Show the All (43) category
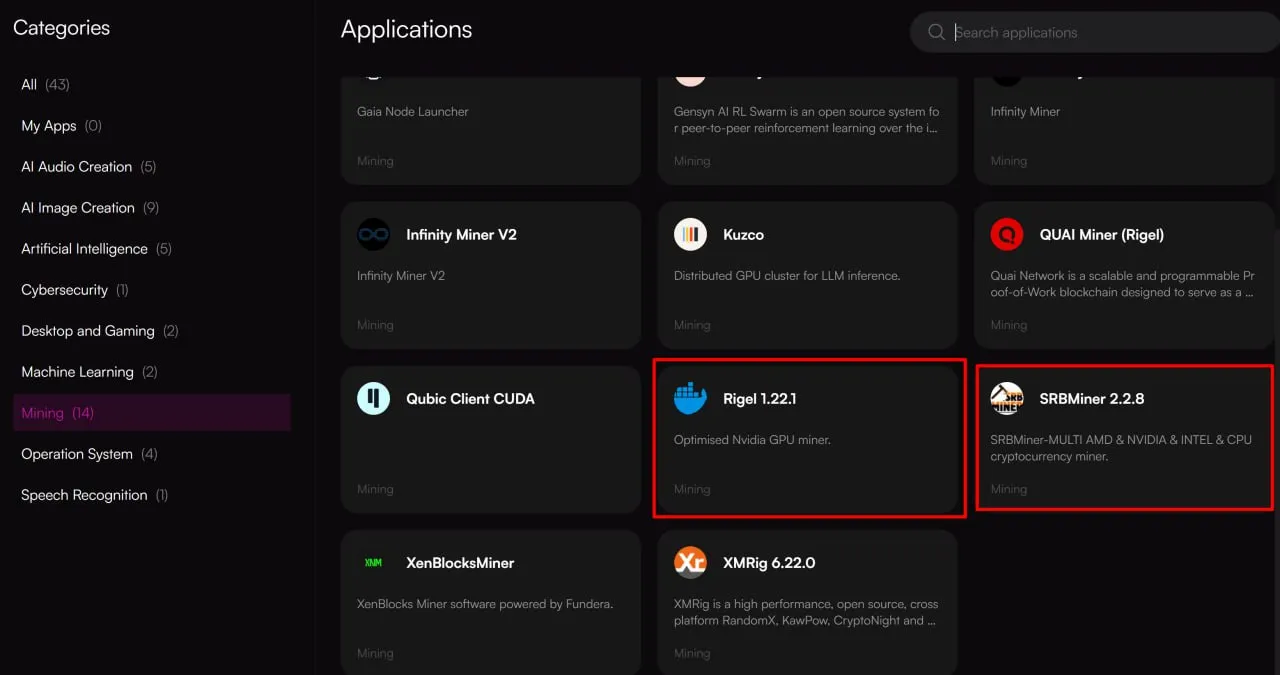1280x675 pixels. point(152,85)
